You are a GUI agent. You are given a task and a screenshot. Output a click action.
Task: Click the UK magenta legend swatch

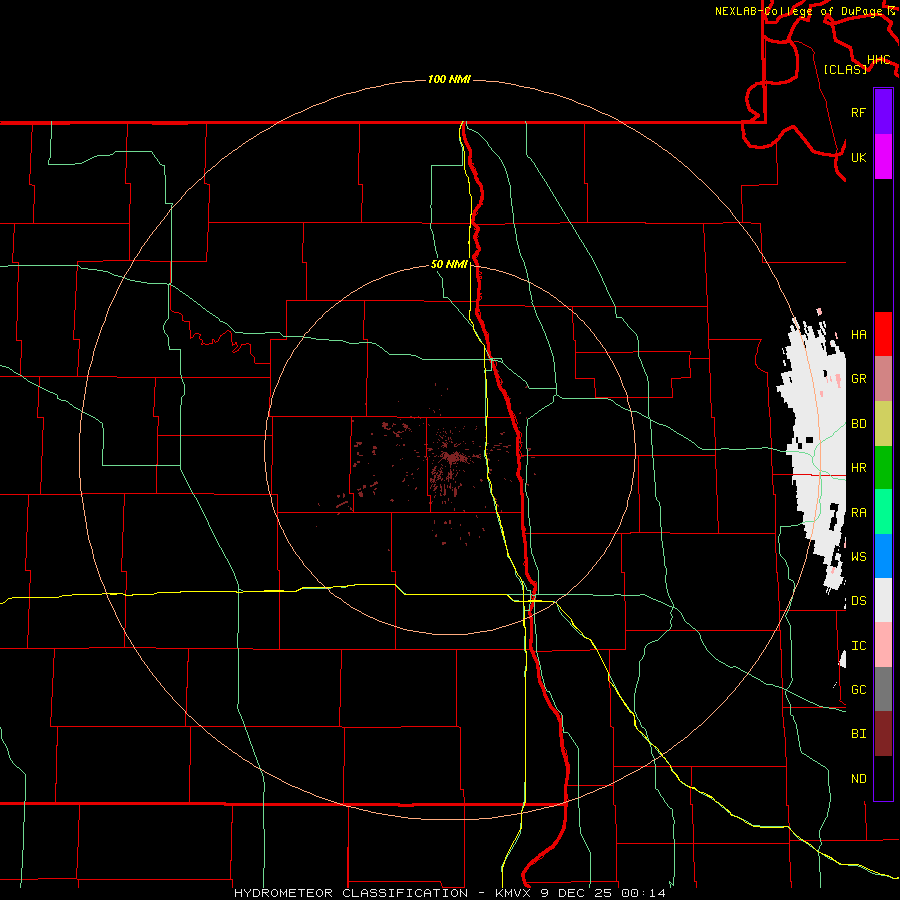(x=883, y=157)
